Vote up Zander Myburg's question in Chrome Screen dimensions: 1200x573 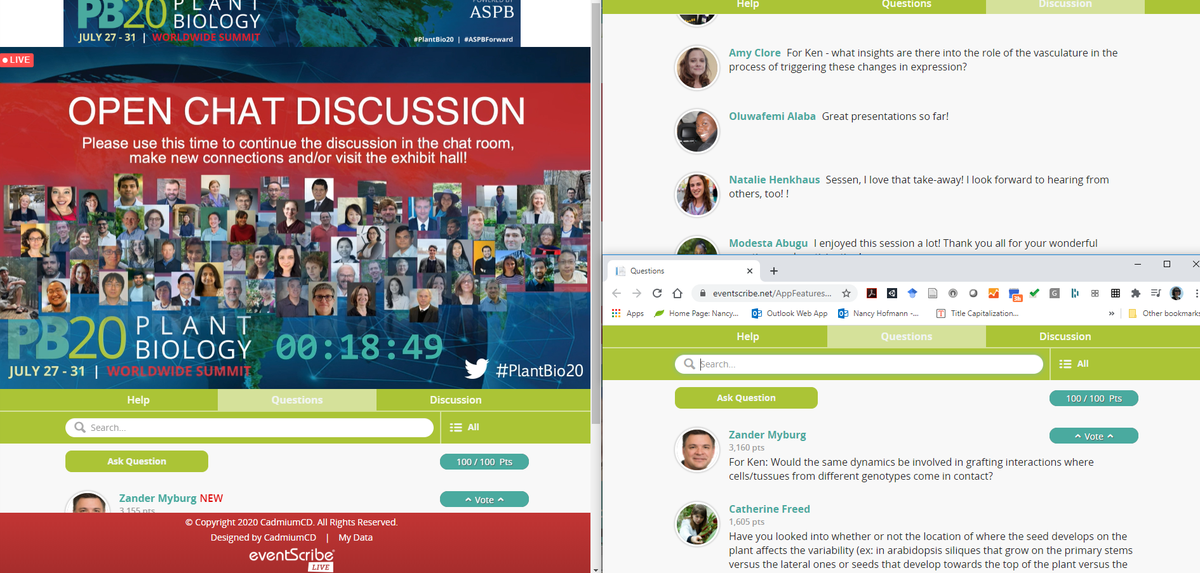click(x=1094, y=436)
